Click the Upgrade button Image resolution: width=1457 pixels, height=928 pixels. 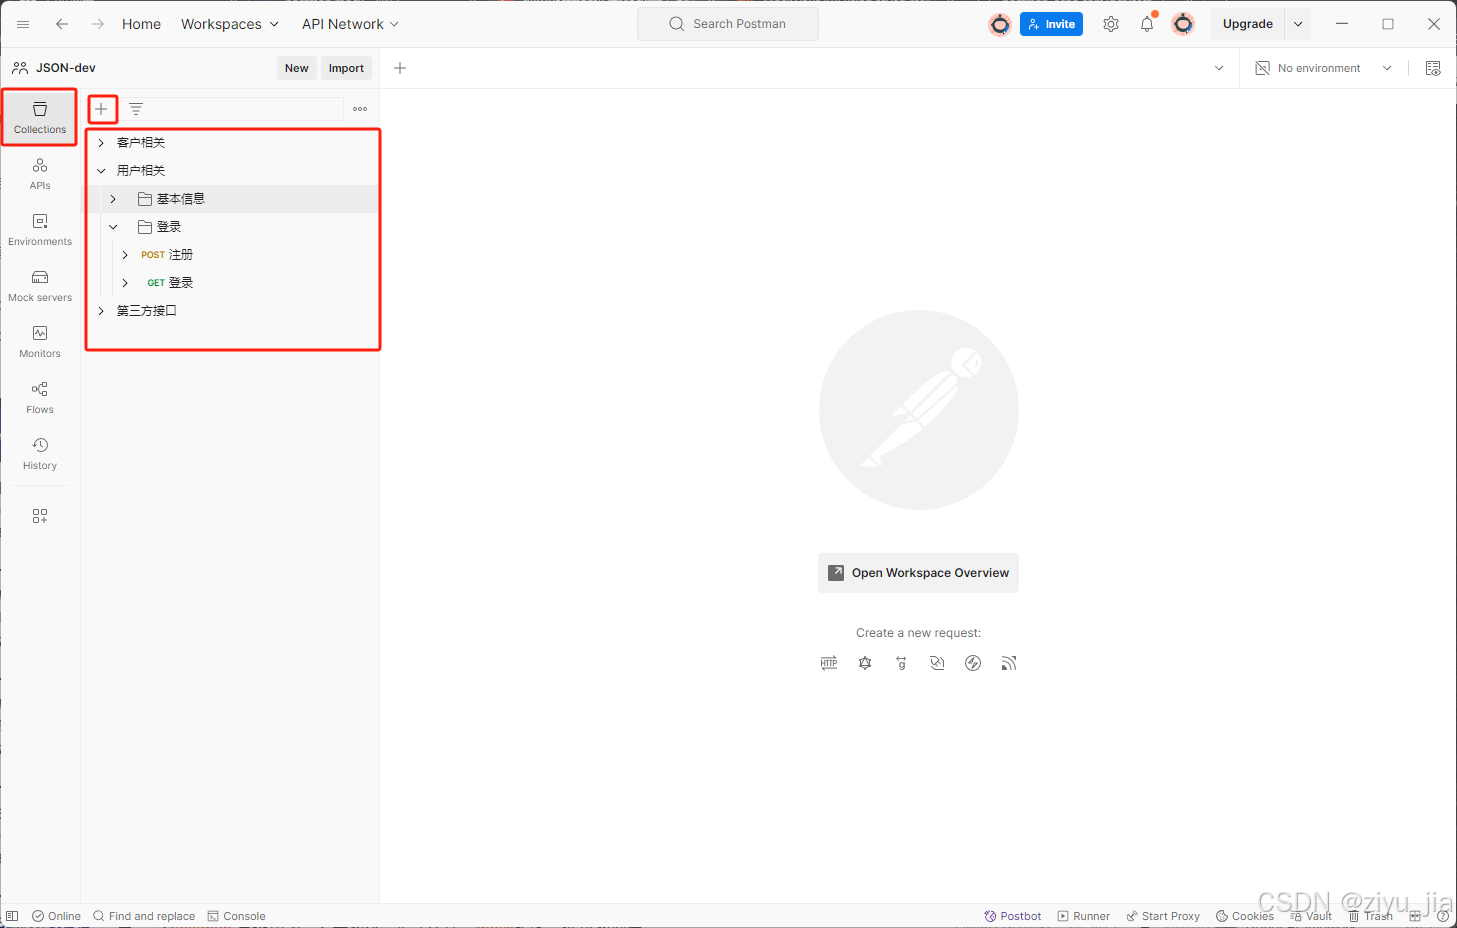pos(1248,24)
